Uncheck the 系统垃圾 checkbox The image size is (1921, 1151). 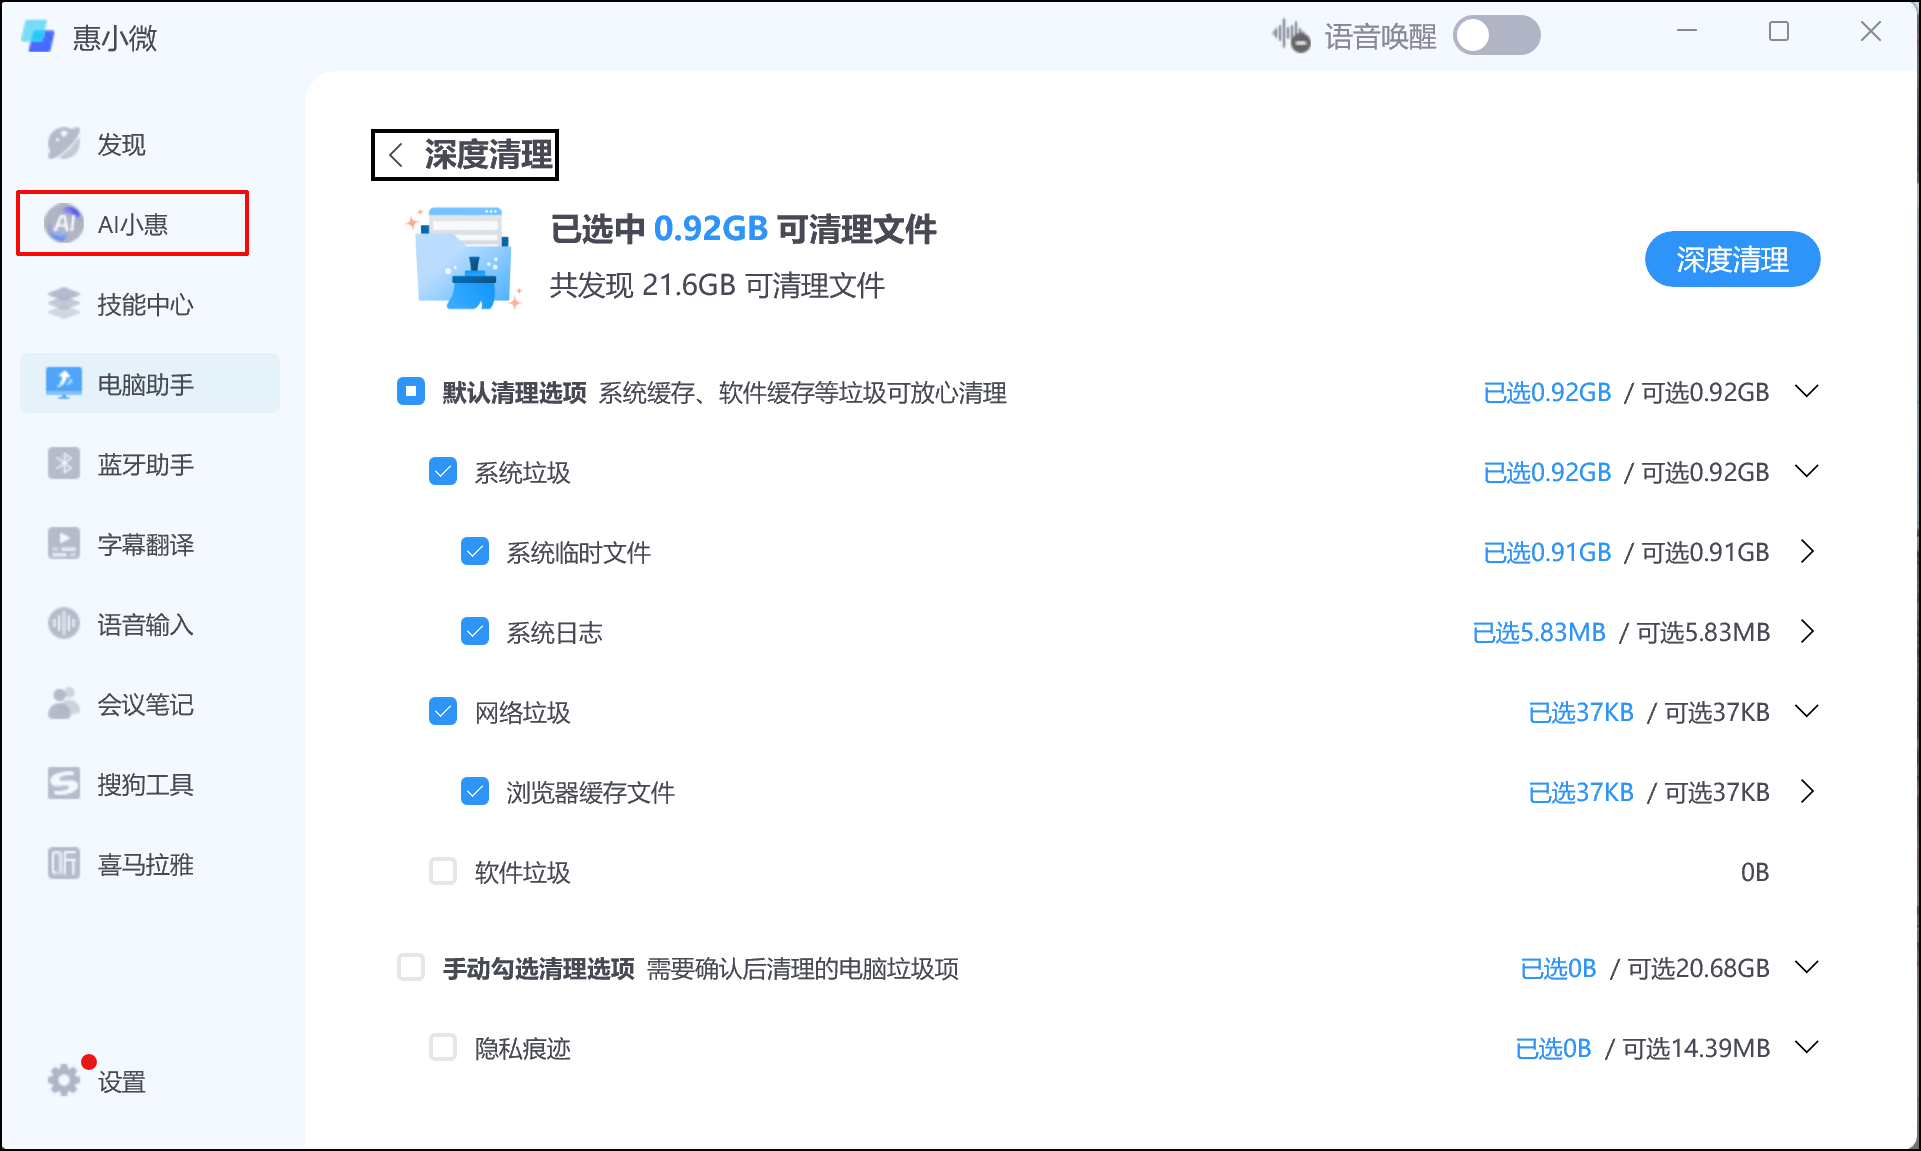click(443, 471)
